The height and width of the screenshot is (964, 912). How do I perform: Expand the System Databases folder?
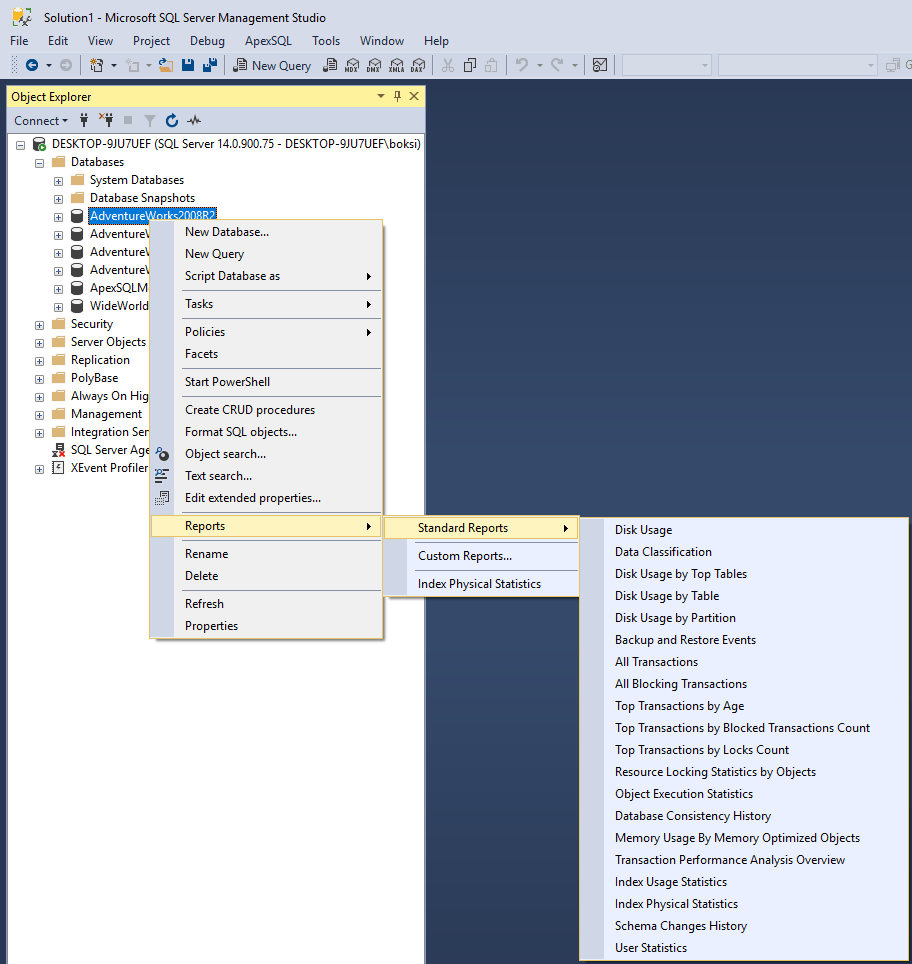click(58, 181)
